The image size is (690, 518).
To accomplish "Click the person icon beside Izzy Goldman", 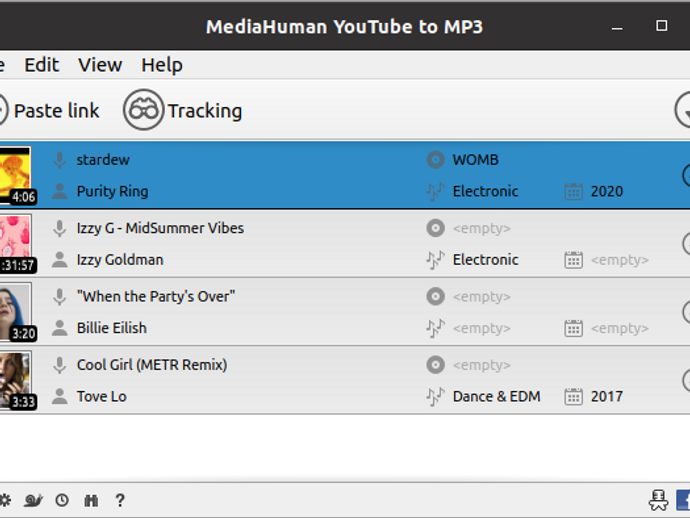I will [x=59, y=260].
